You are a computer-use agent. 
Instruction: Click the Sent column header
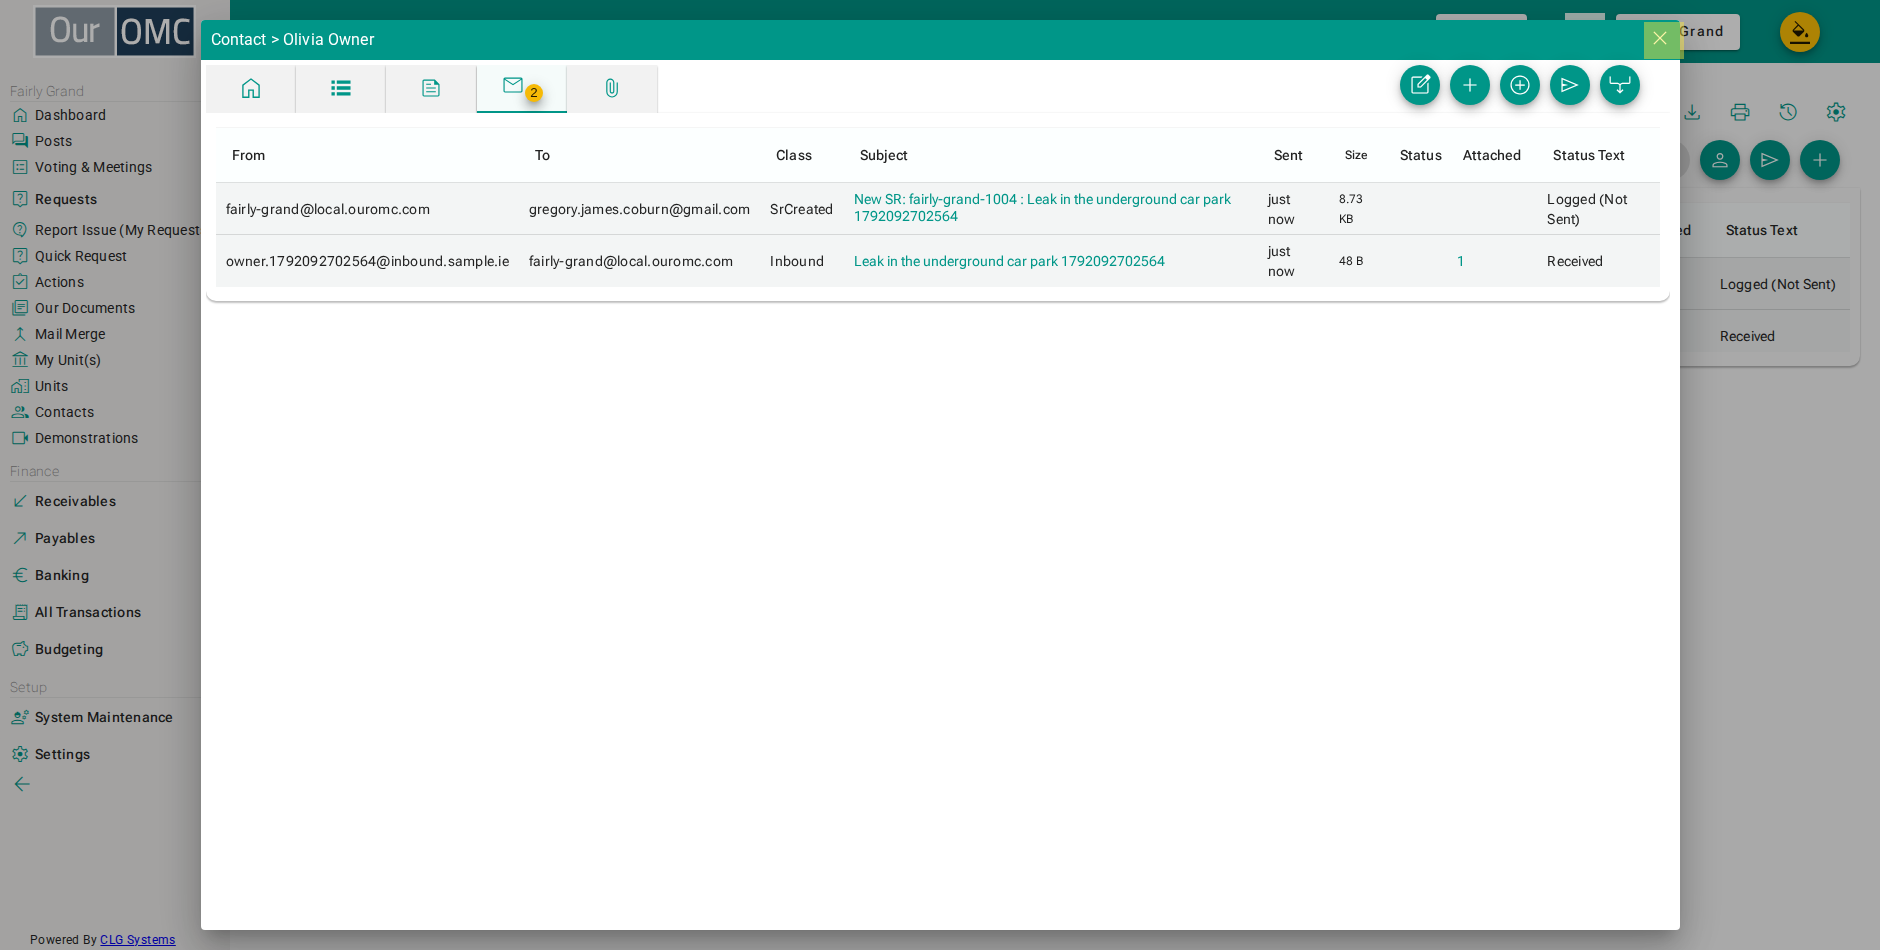click(1288, 155)
